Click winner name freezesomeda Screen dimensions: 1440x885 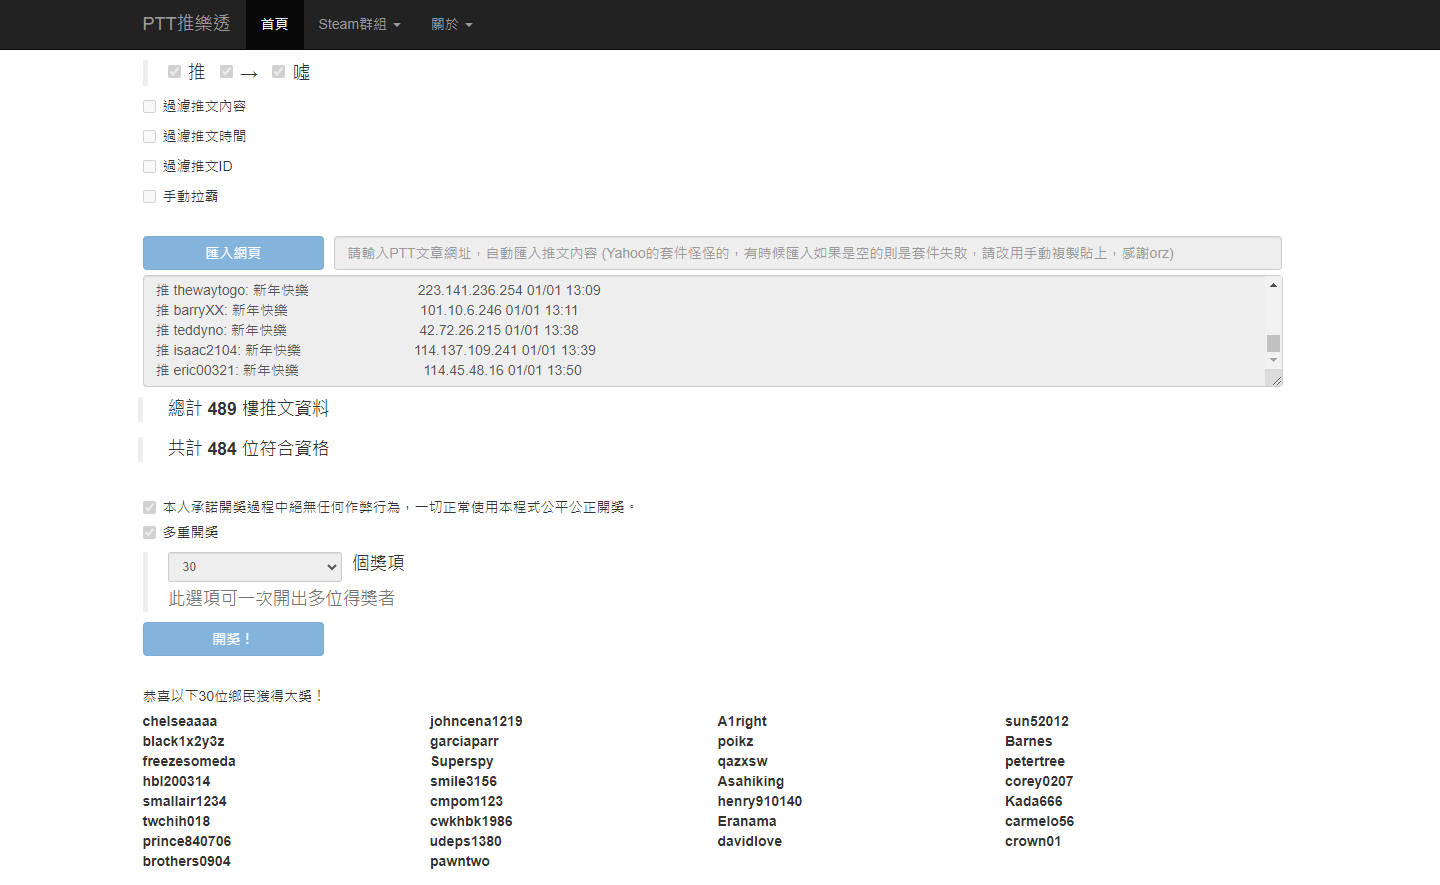pos(189,761)
